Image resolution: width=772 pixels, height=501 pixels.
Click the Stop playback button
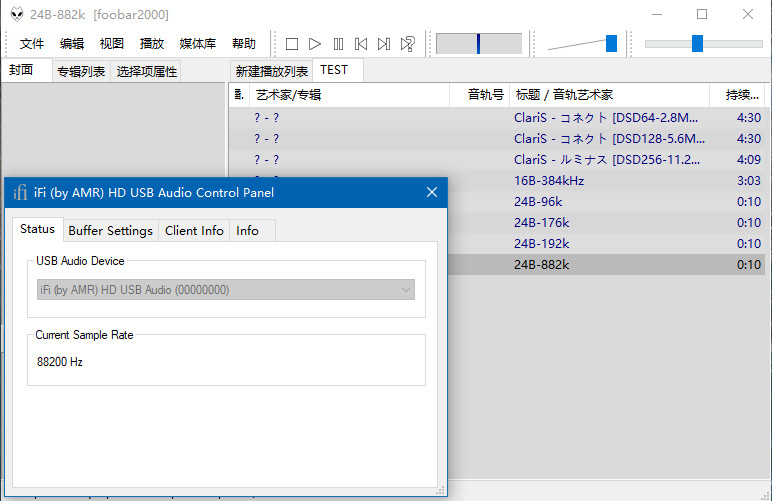coord(292,44)
